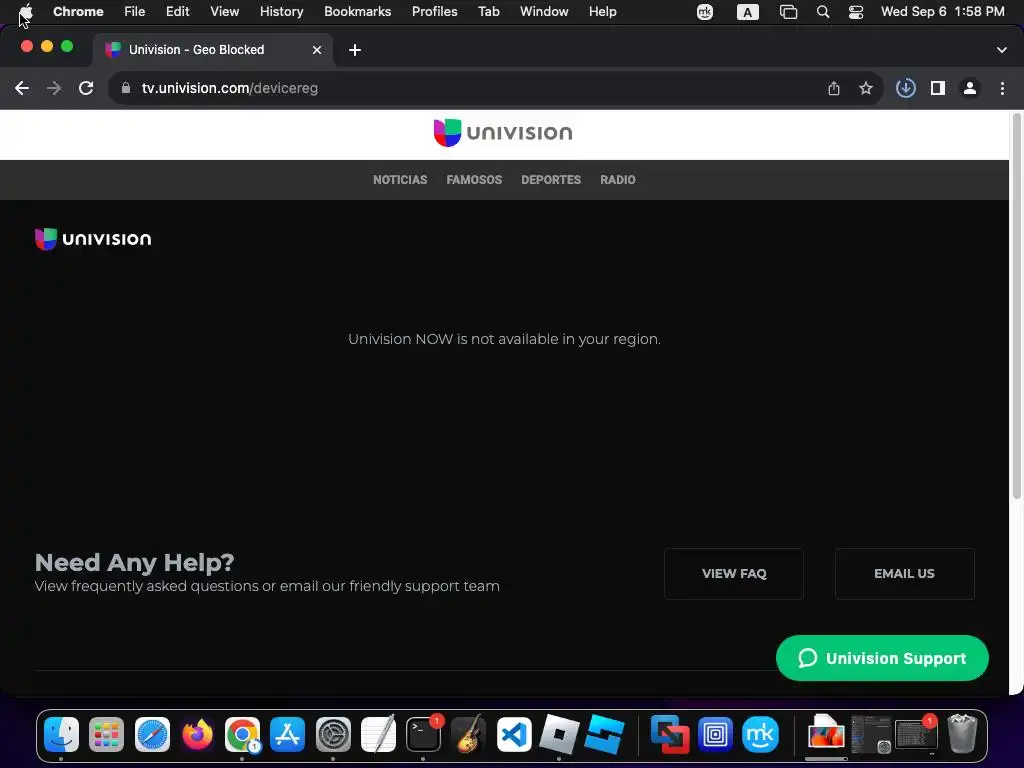Open App Store from the dock
The height and width of the screenshot is (768, 1024).
pos(287,734)
